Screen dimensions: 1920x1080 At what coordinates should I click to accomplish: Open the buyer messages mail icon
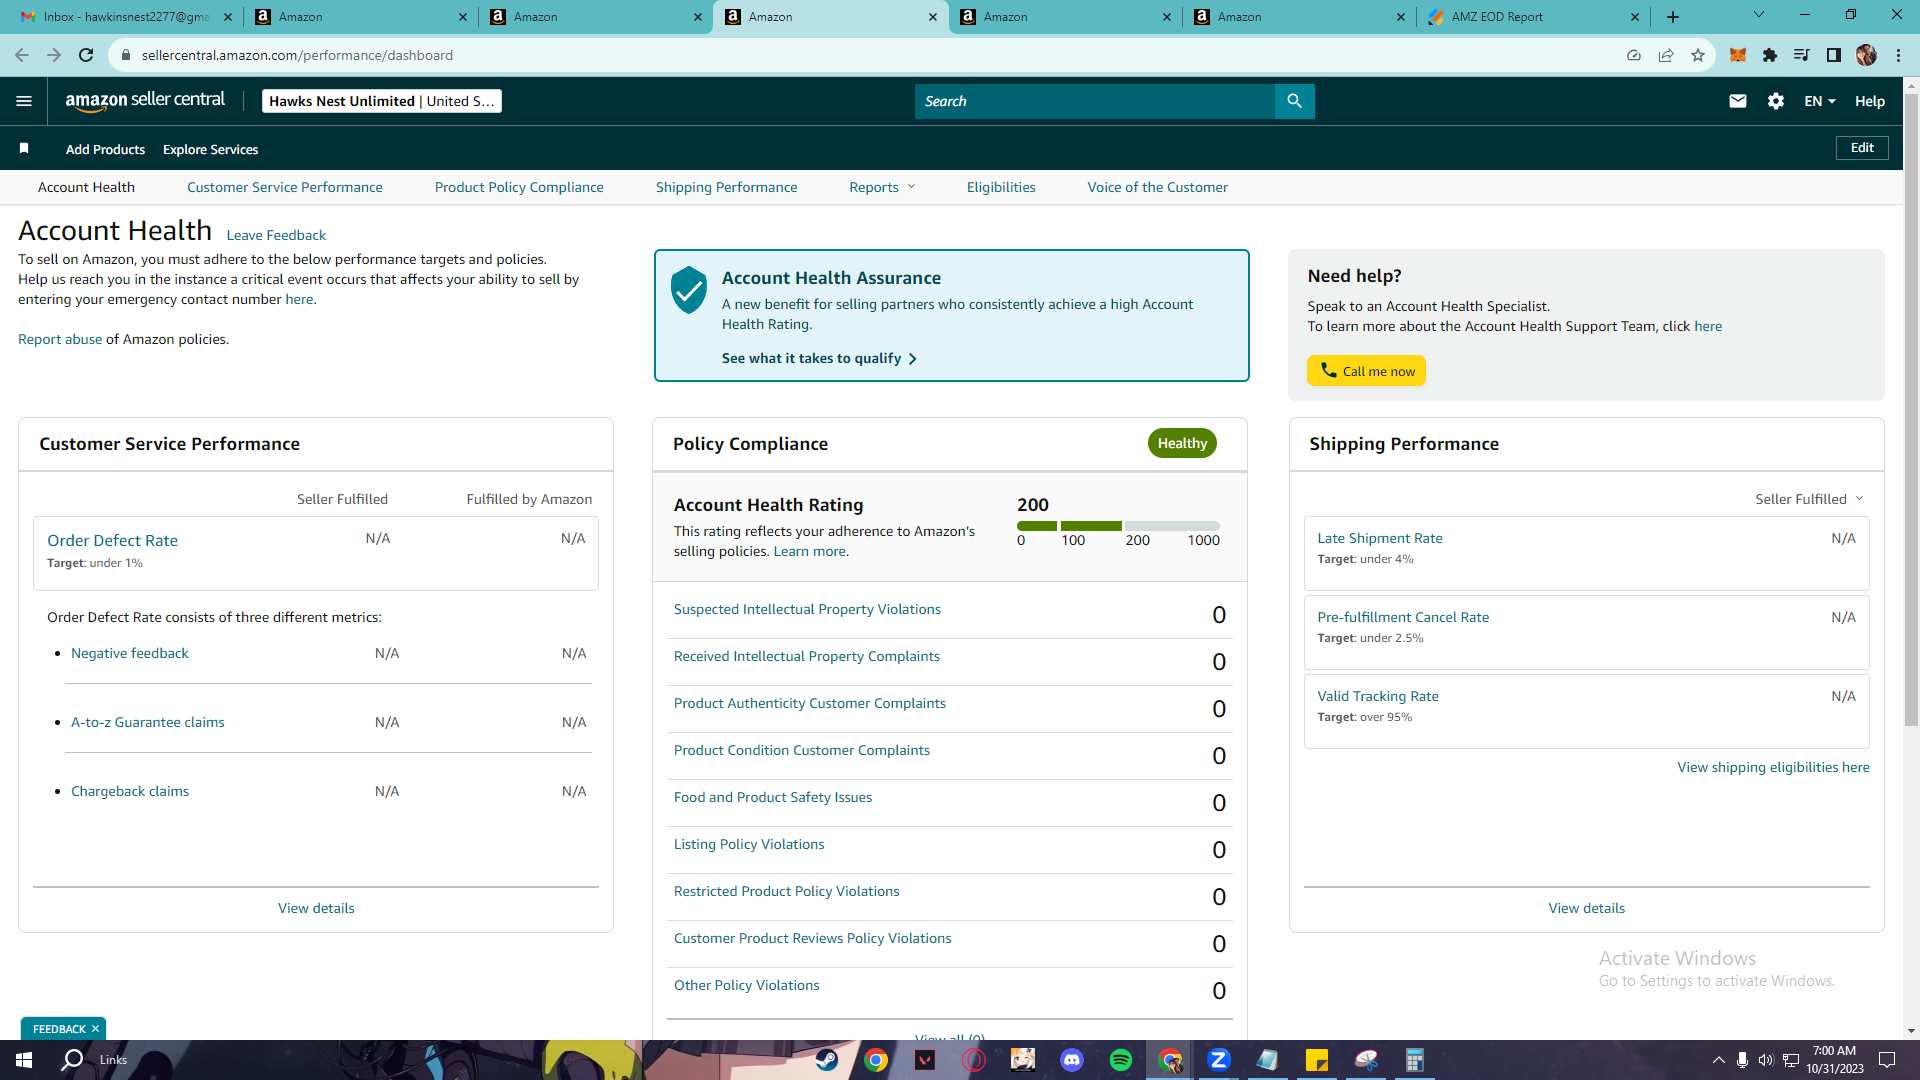[1738, 101]
